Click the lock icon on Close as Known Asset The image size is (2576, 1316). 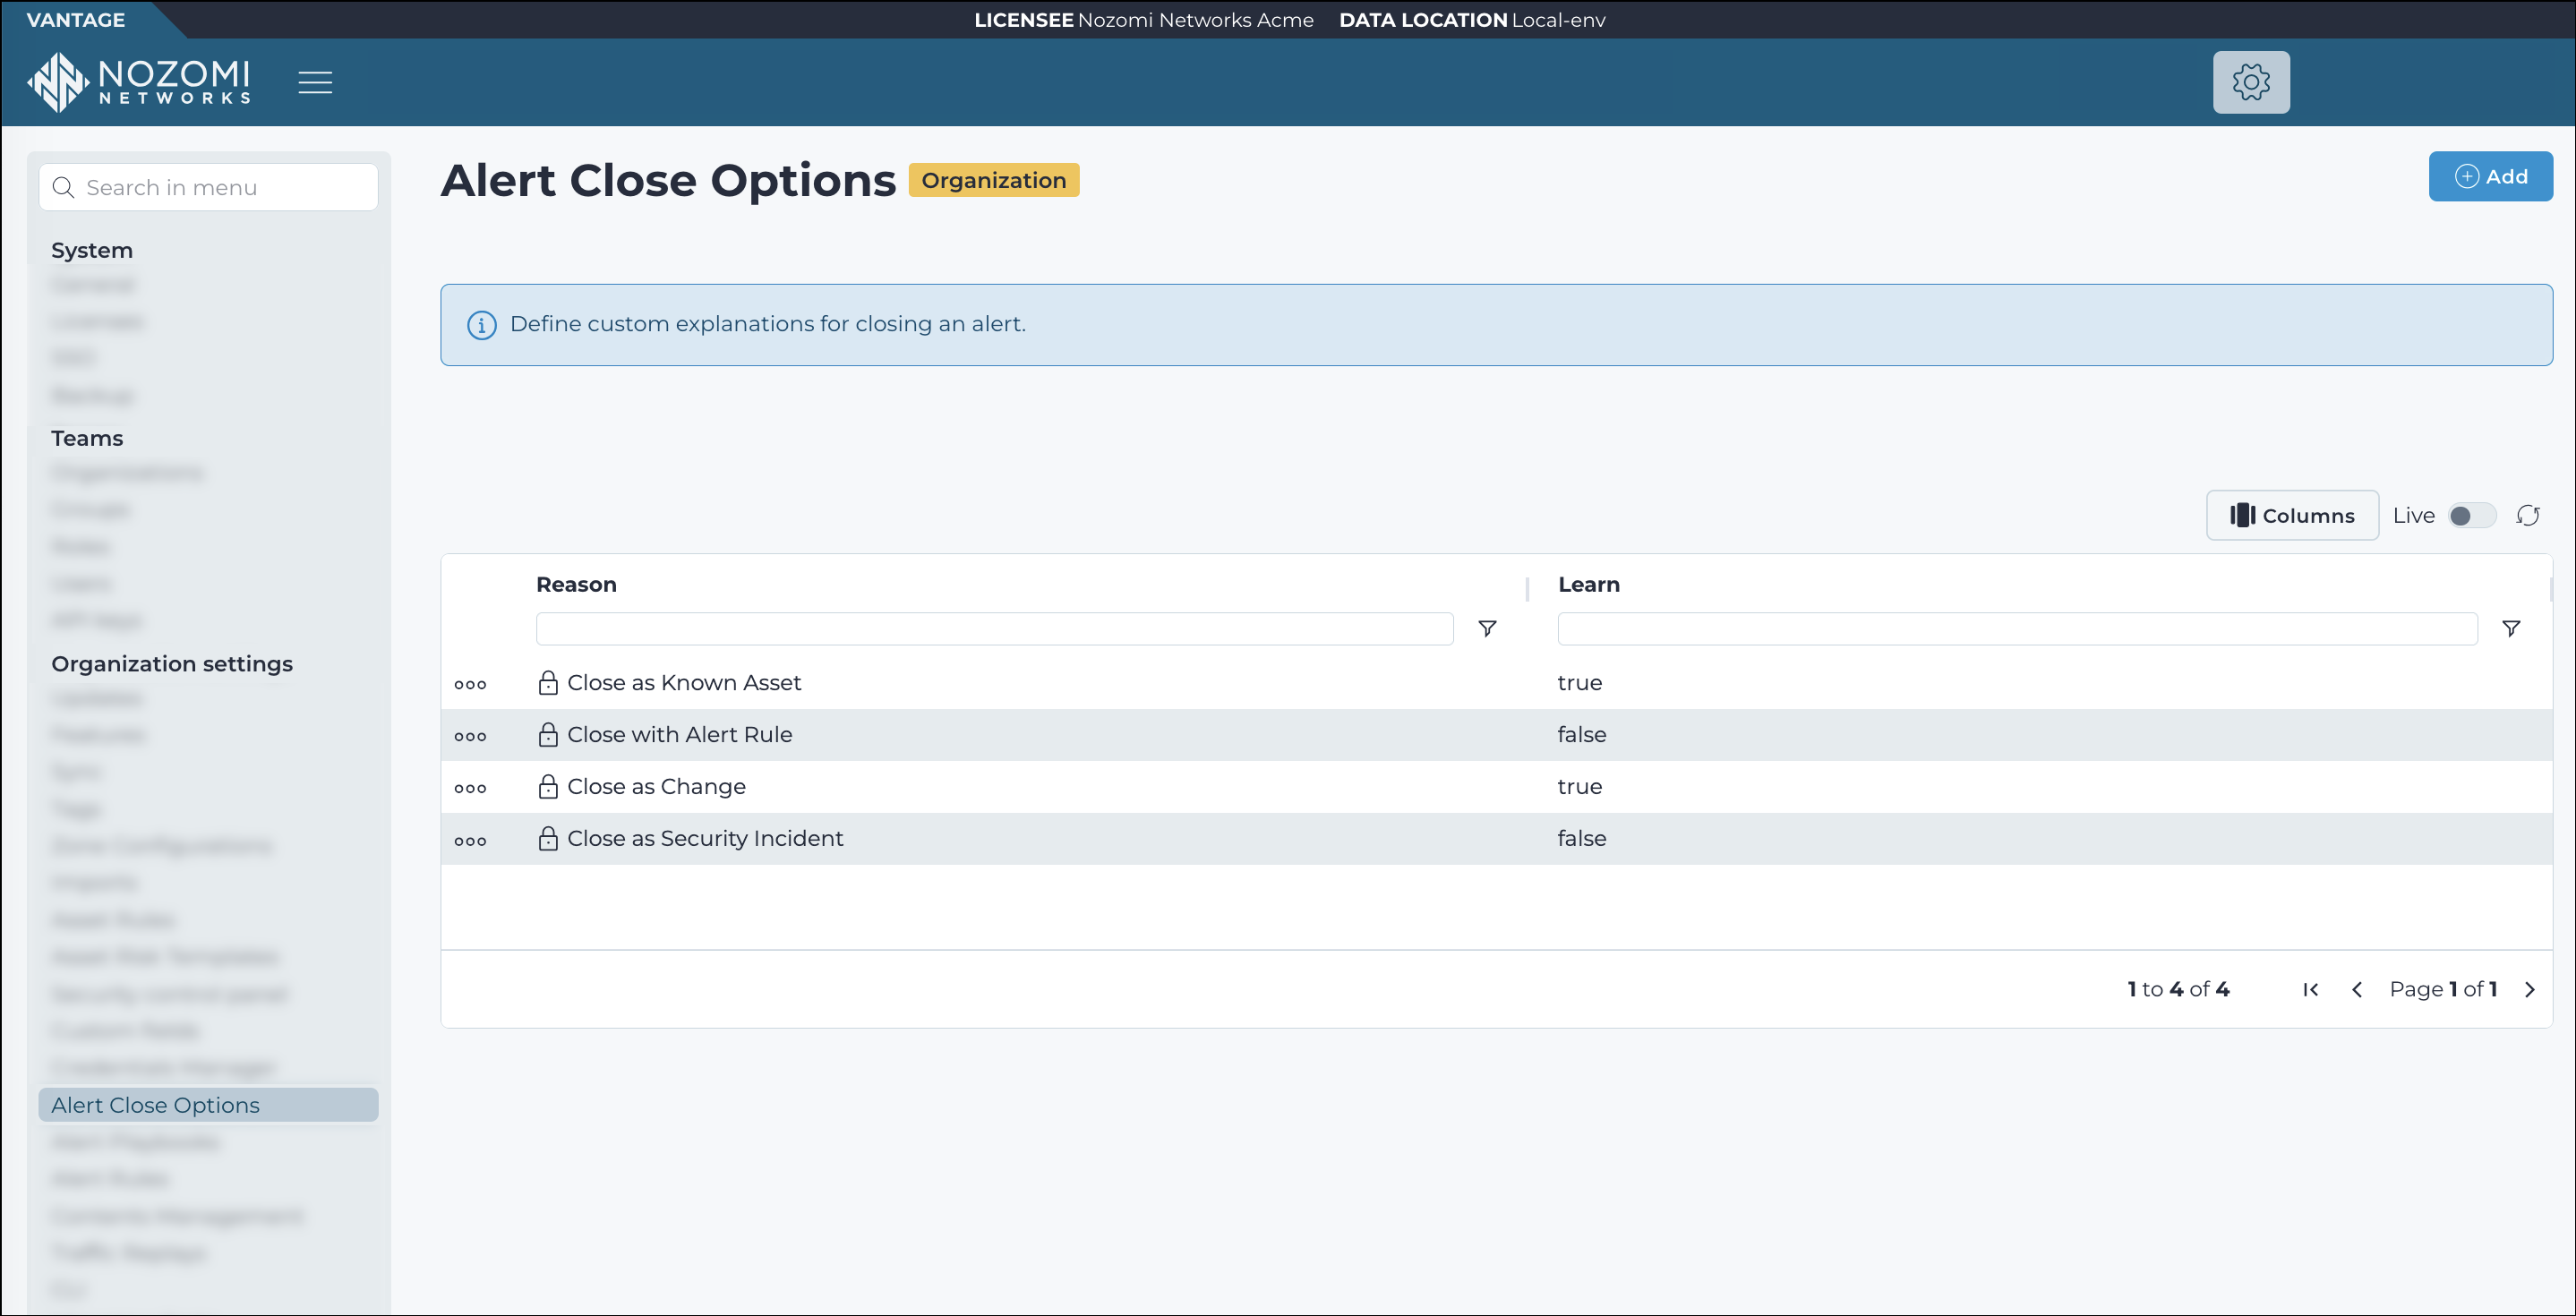point(548,683)
